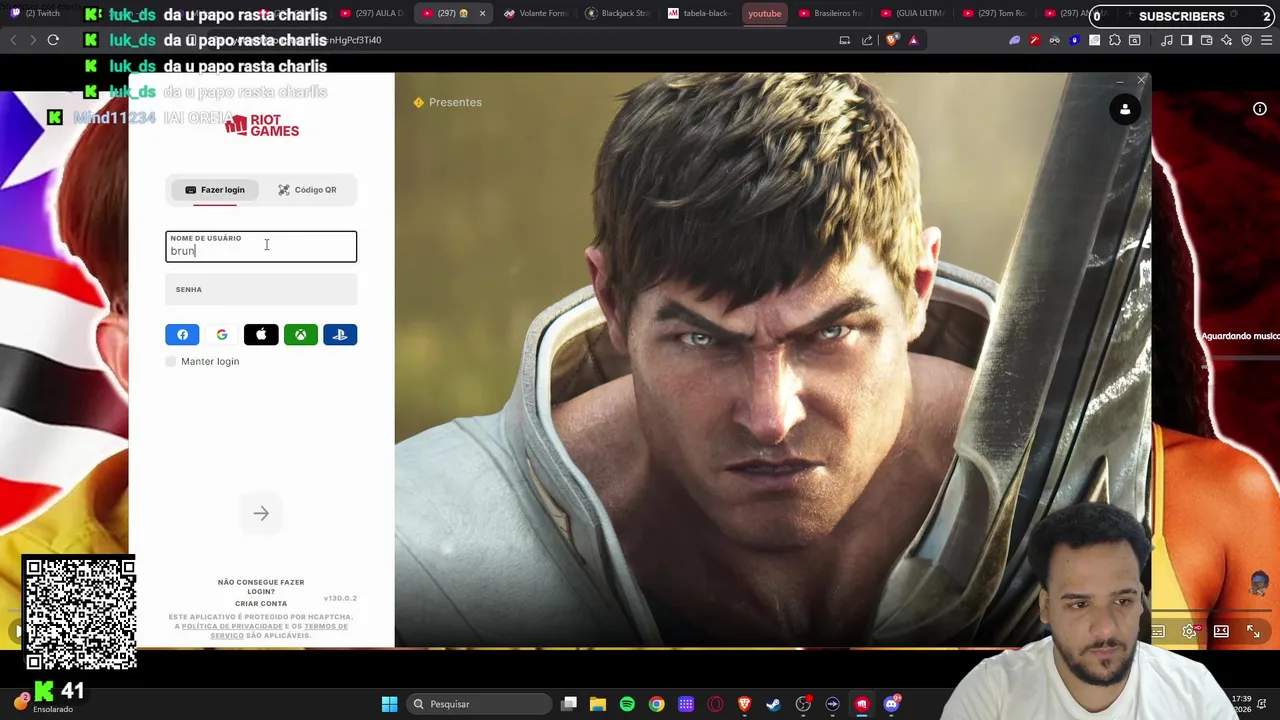Click the info icon at top right

(1260, 109)
